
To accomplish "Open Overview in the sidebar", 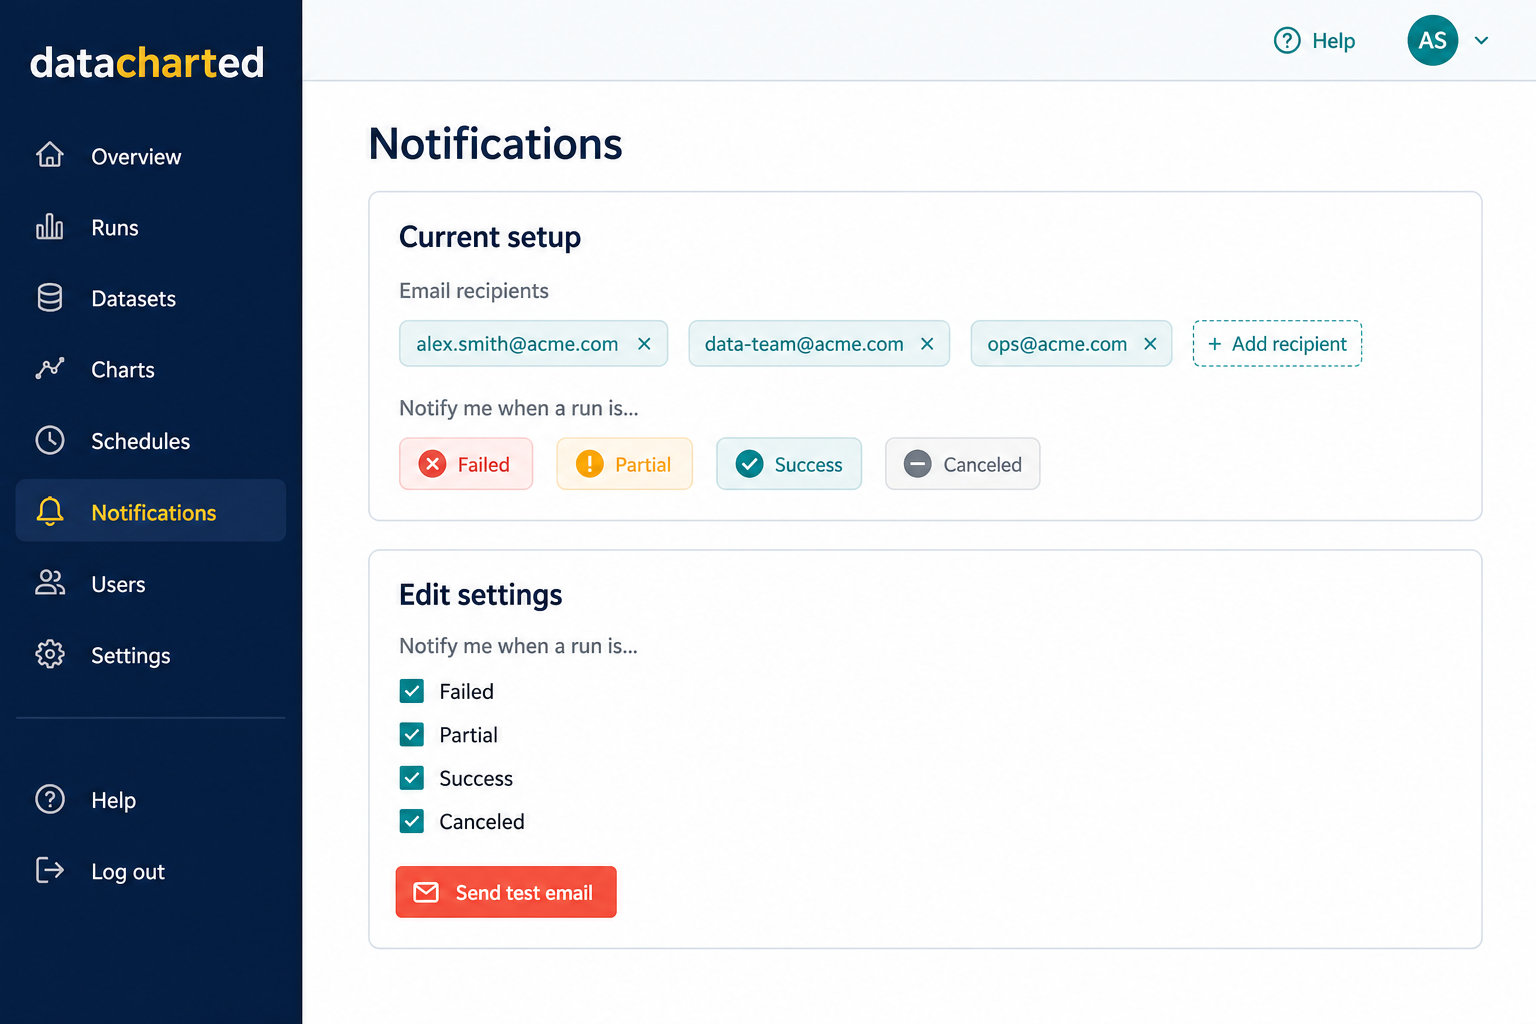I will (136, 157).
